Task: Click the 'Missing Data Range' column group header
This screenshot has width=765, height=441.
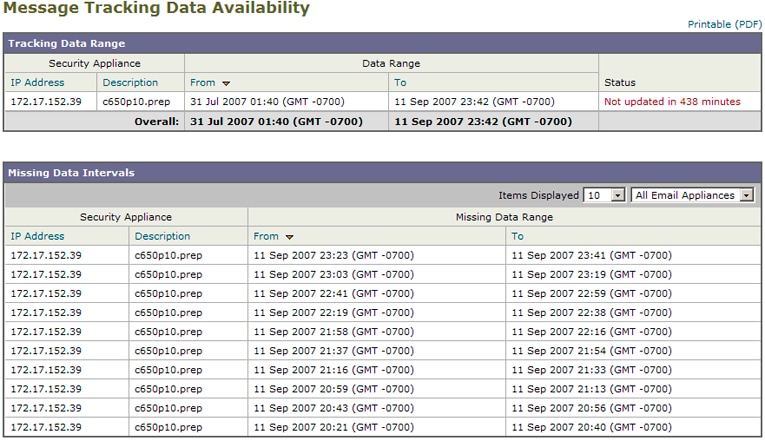Action: pyautogui.click(x=504, y=217)
